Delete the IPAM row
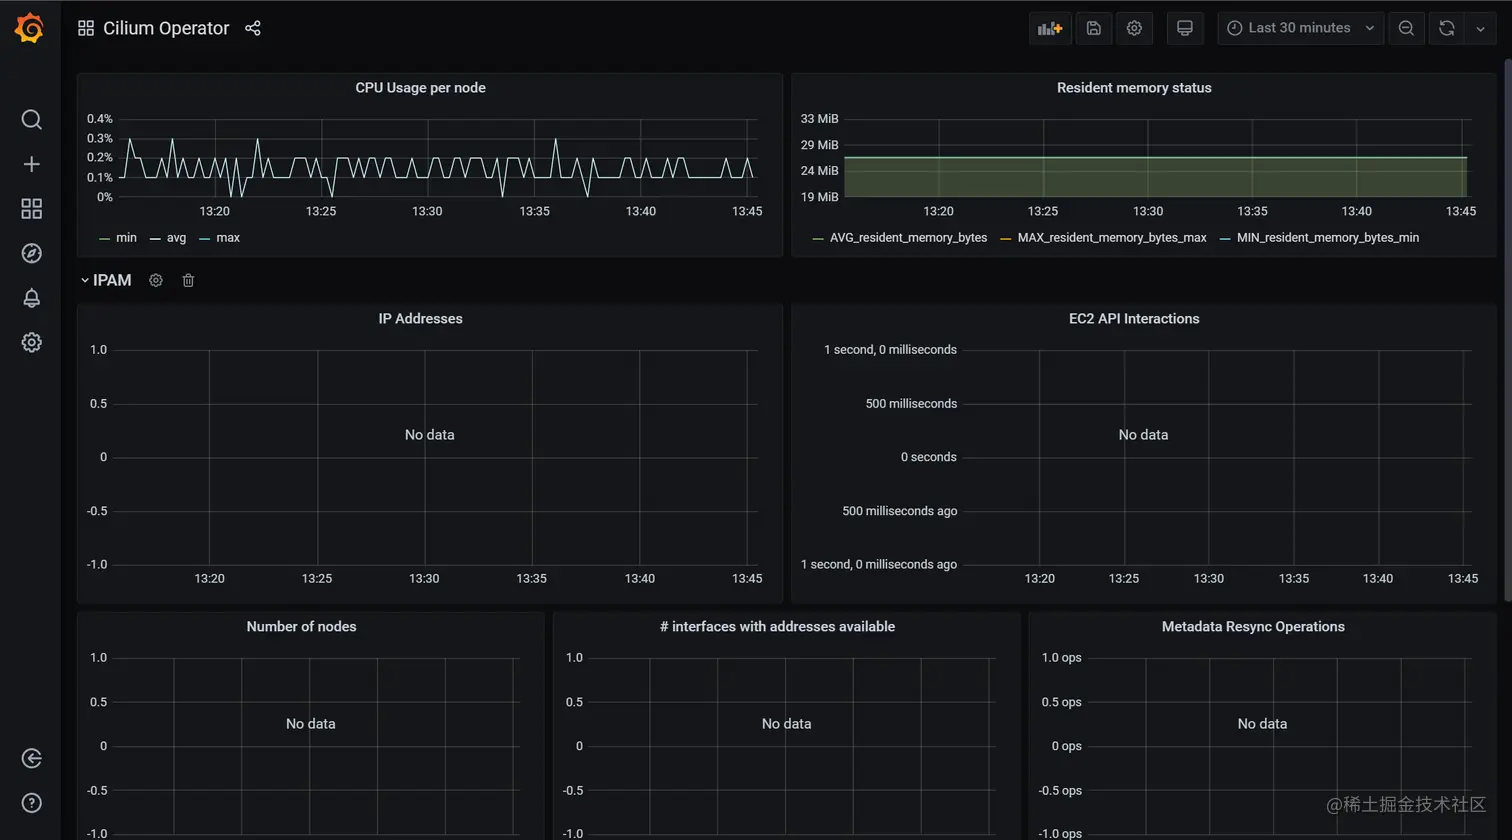Image resolution: width=1512 pixels, height=840 pixels. tap(188, 280)
